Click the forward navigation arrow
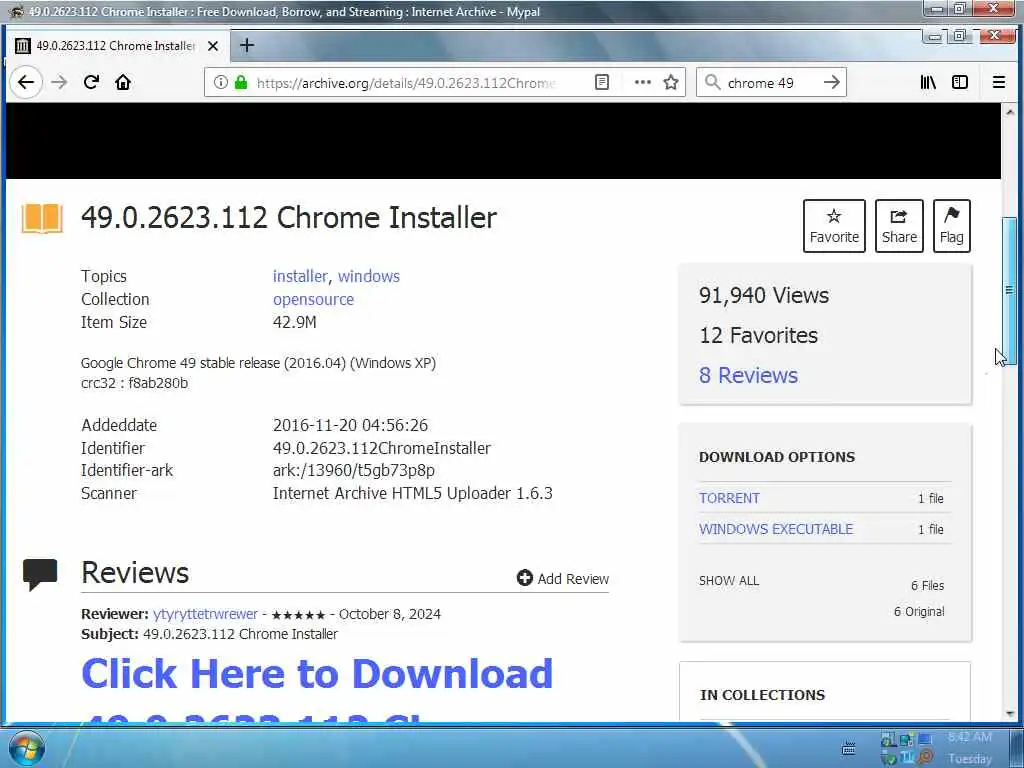 click(x=59, y=82)
